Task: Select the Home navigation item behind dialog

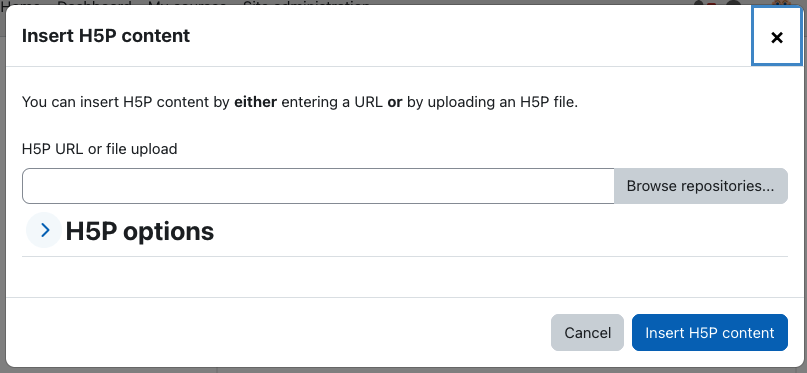Action: coord(21,3)
